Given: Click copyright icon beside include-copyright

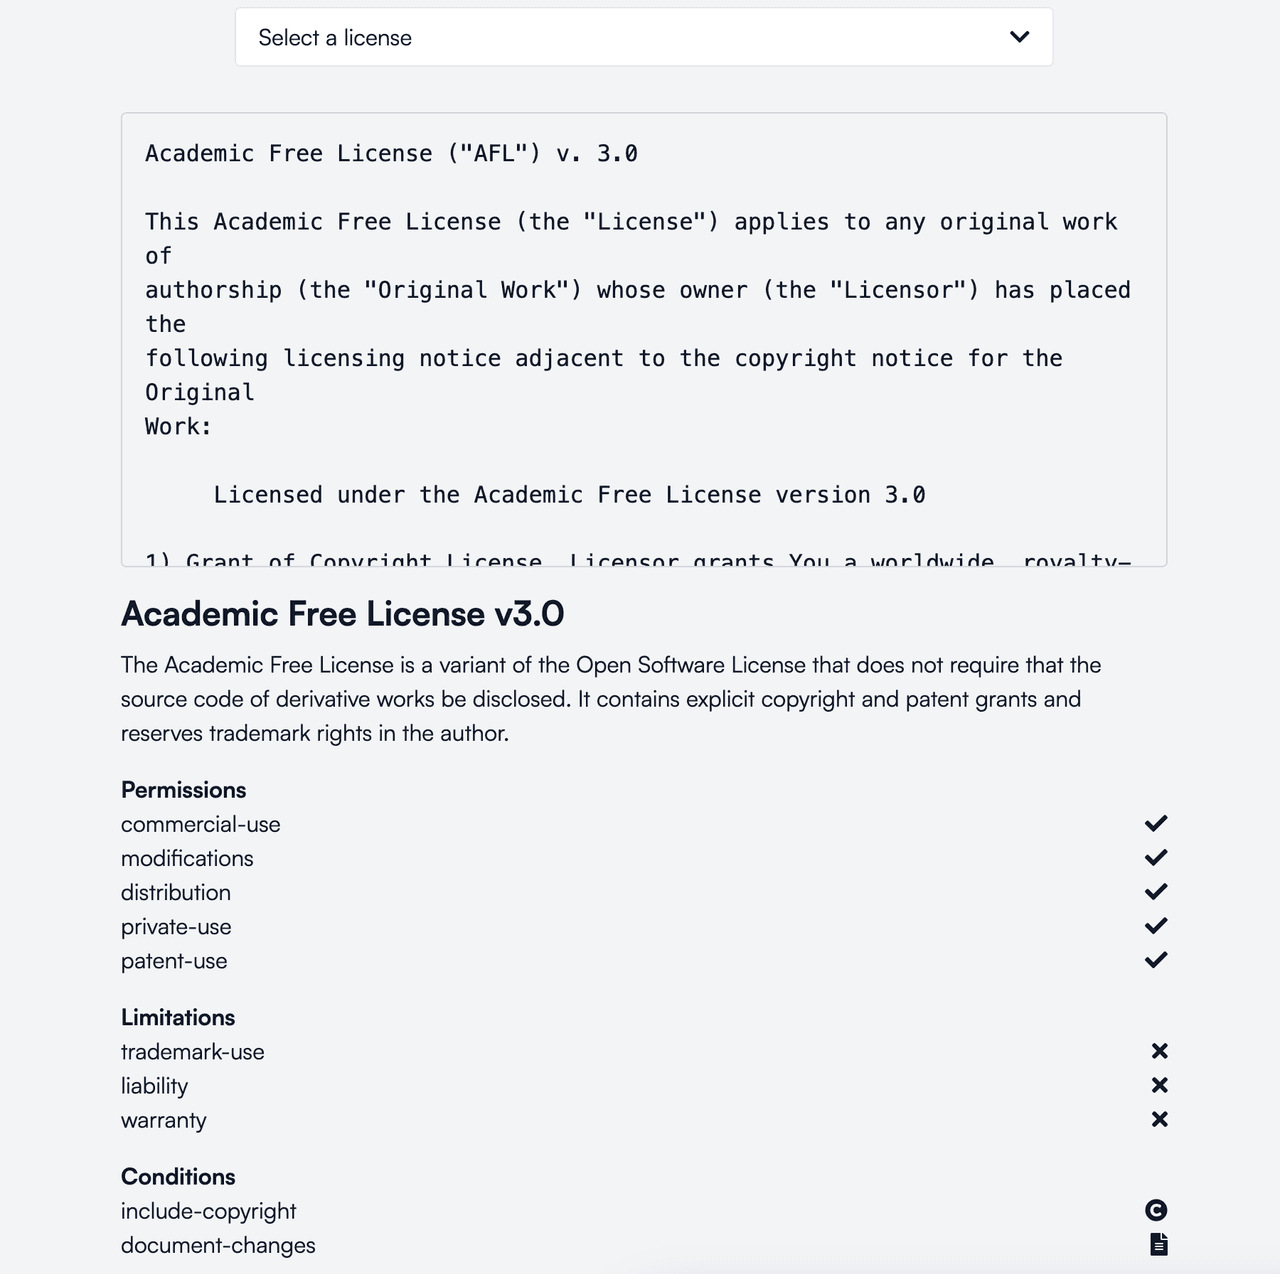Looking at the screenshot, I should click(1156, 1211).
